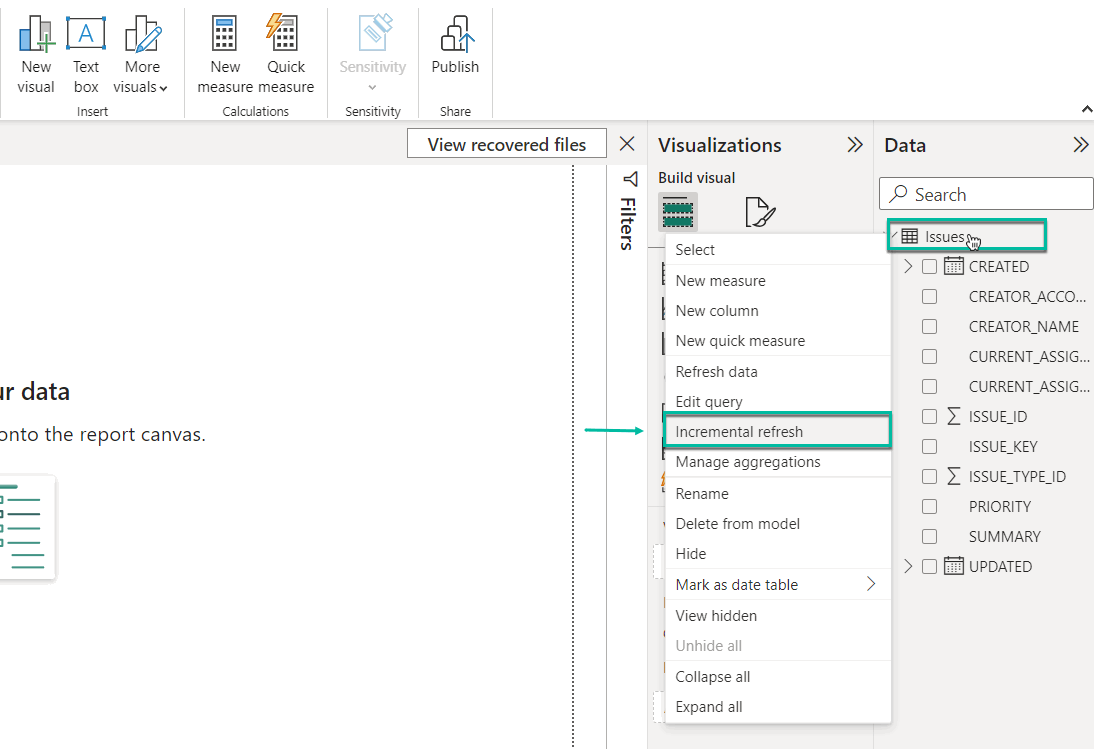Click the Publish icon

point(455,36)
